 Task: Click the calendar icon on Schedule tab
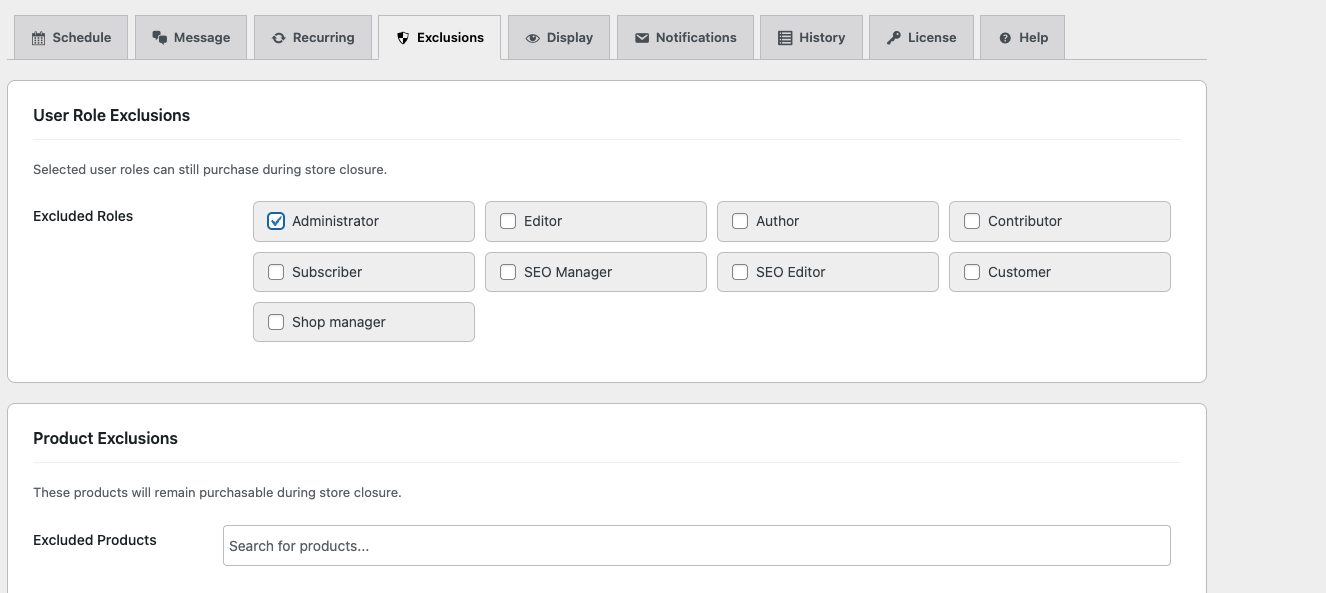pyautogui.click(x=39, y=38)
